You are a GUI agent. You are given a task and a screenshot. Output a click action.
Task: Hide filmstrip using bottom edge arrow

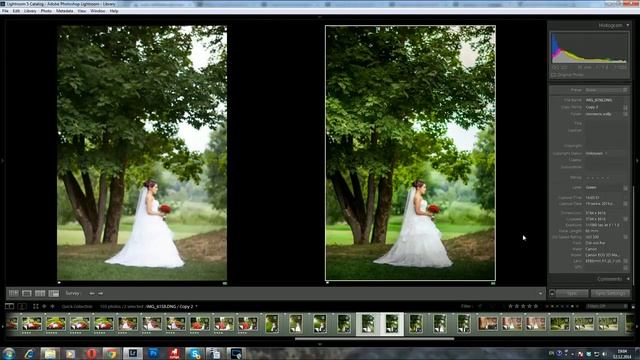tap(320, 344)
